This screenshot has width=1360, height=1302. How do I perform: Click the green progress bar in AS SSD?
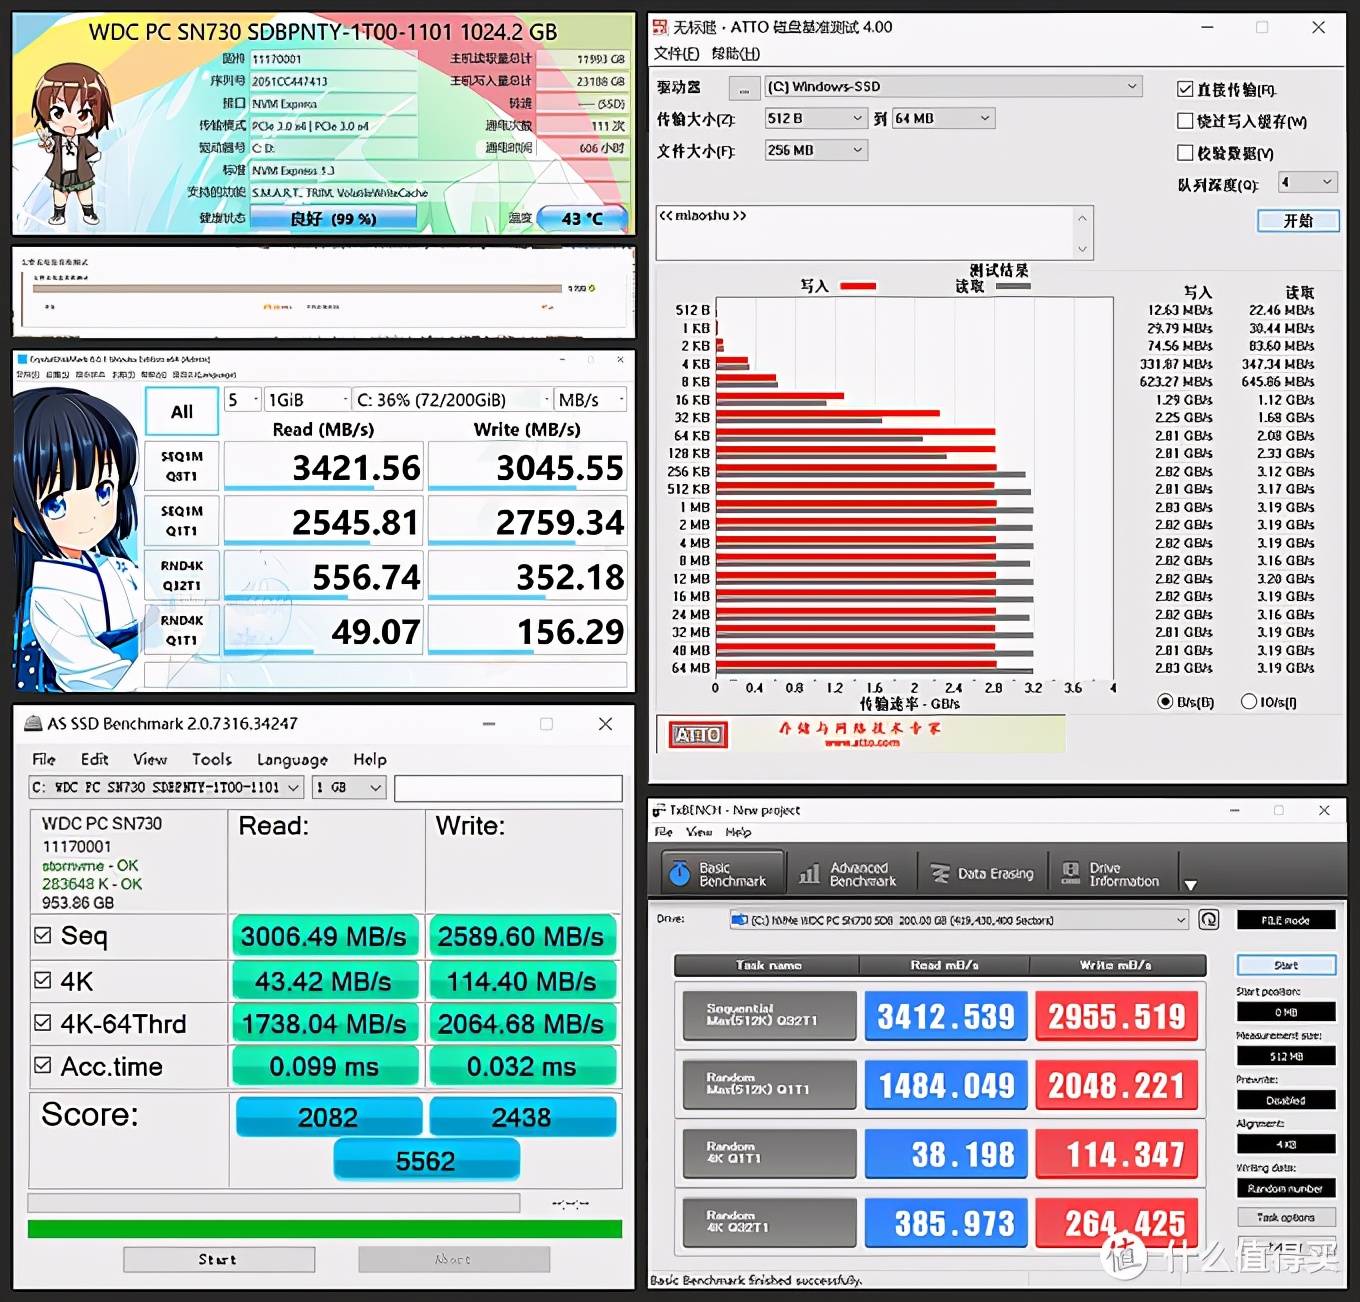point(325,1229)
